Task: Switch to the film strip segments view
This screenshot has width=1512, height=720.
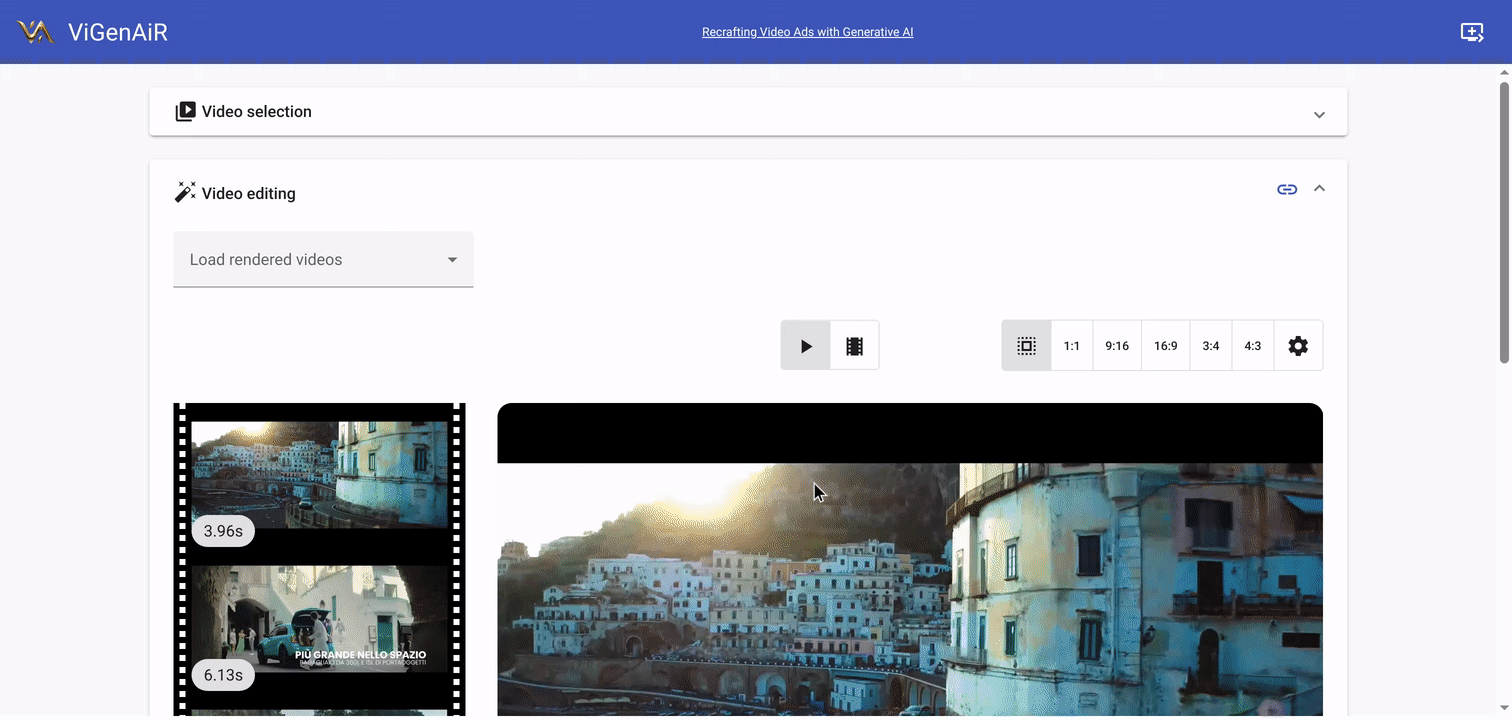Action: [854, 346]
